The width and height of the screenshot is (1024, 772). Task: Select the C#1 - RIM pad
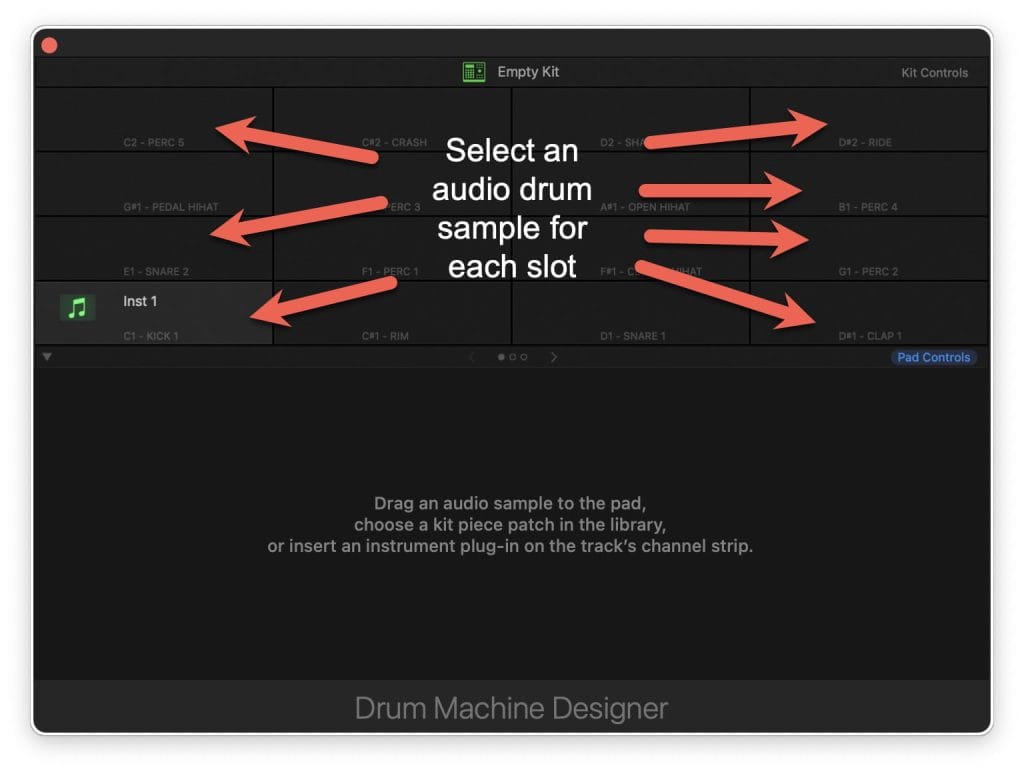click(392, 320)
